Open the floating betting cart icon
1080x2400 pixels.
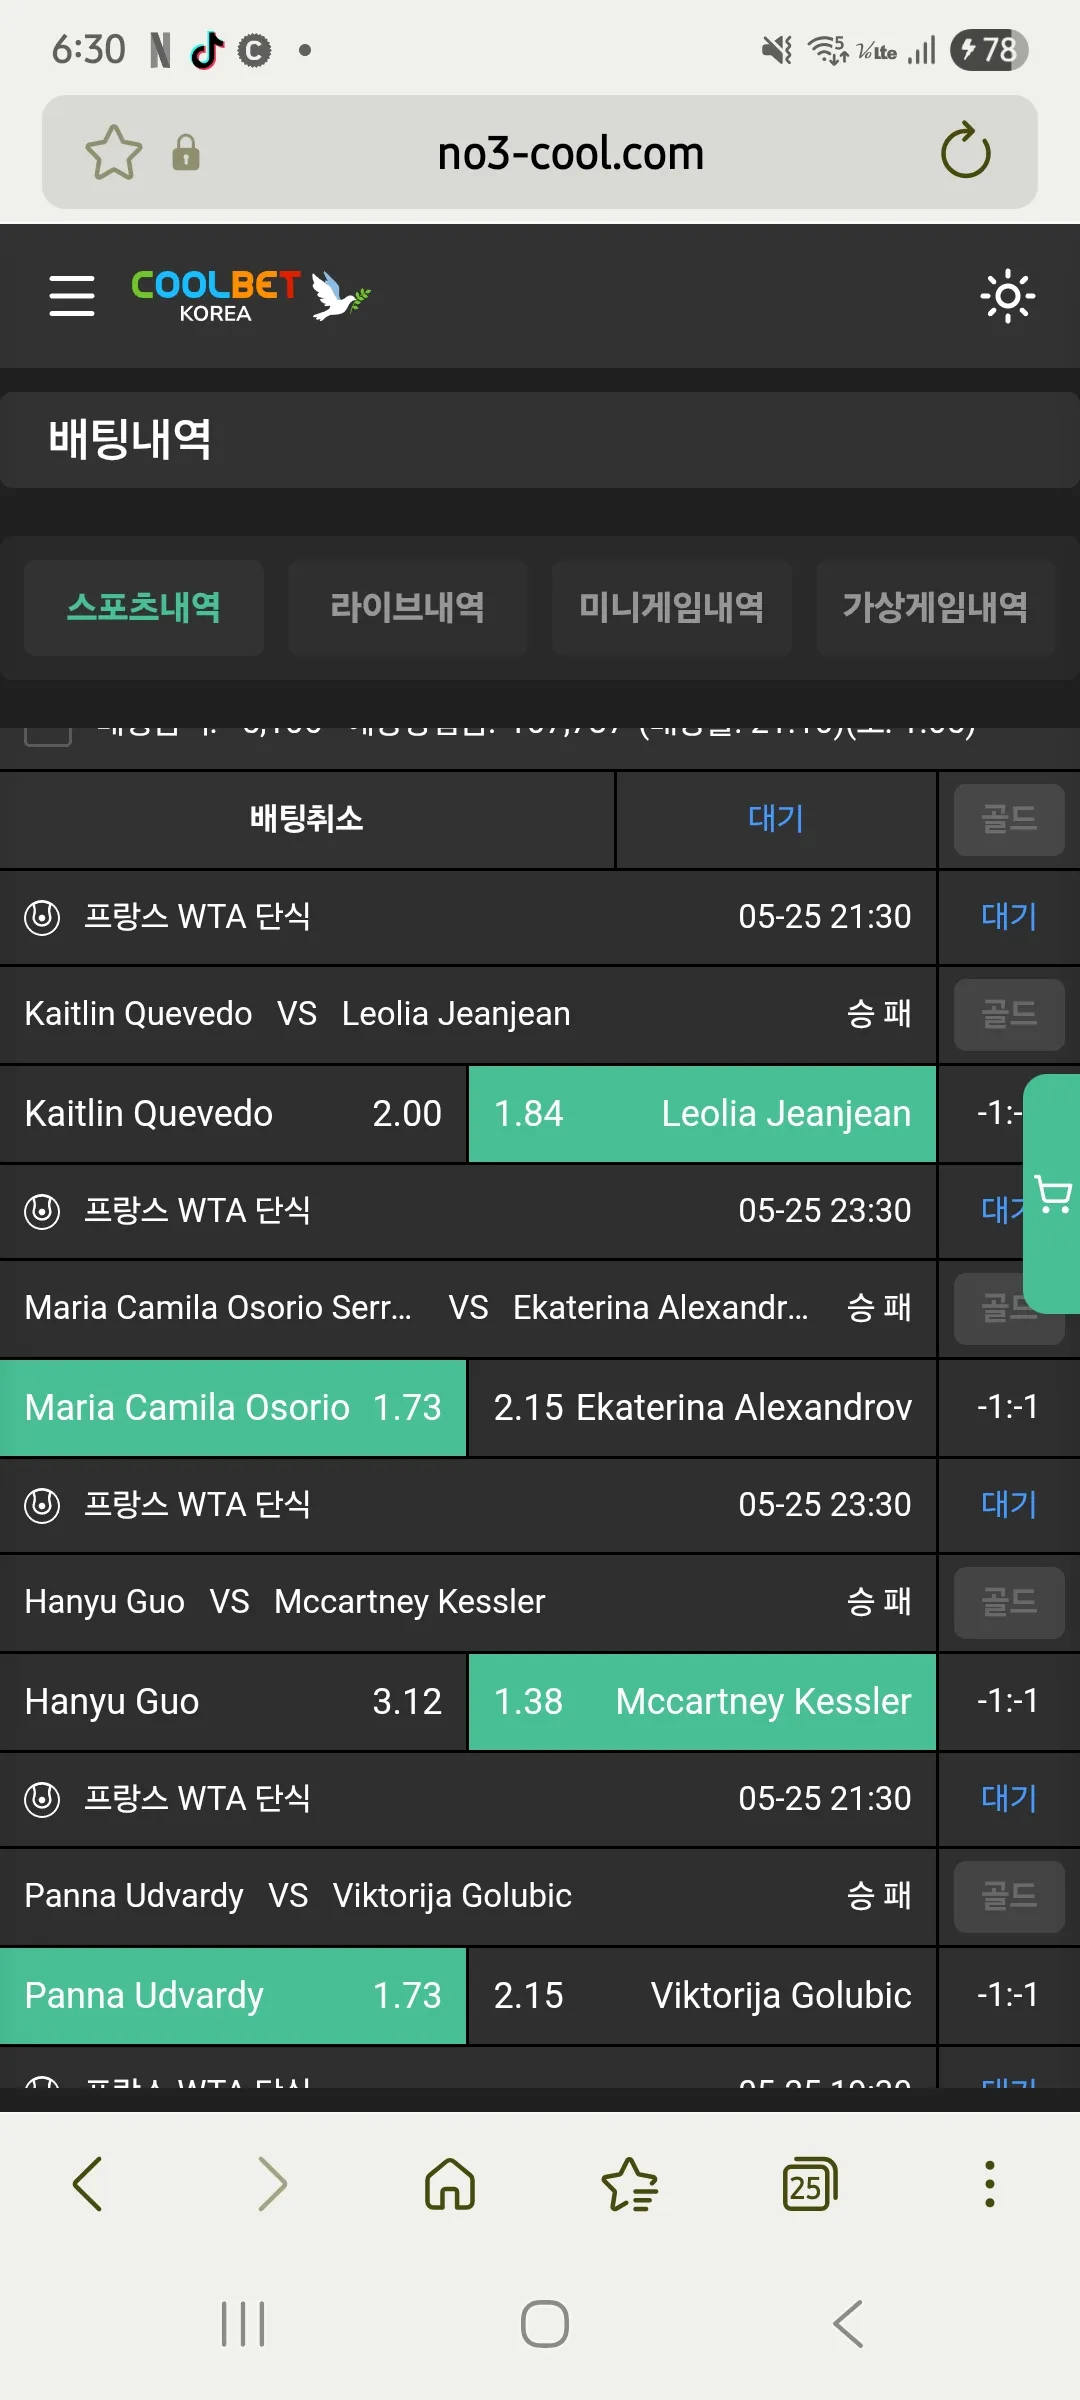(x=1052, y=1194)
